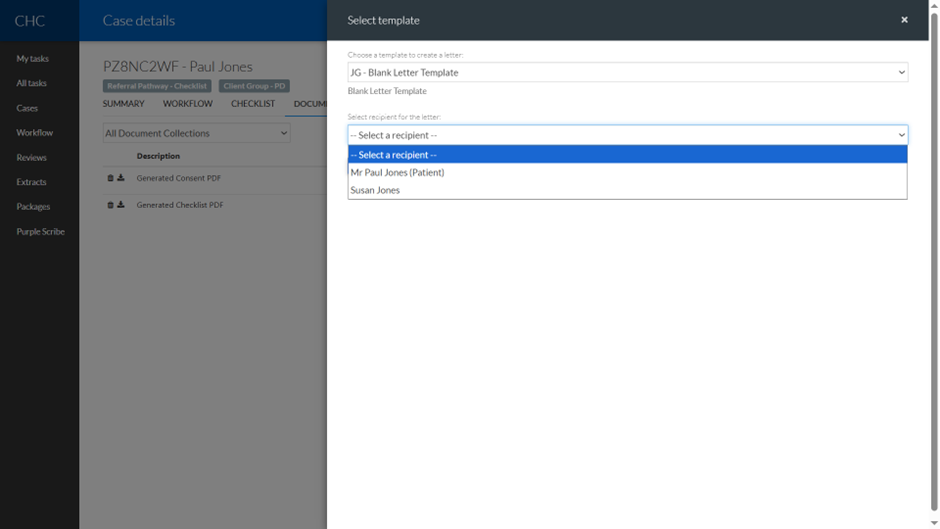Collapse the recipient dropdown field
Screen dimensions: 940x529
click(627, 135)
